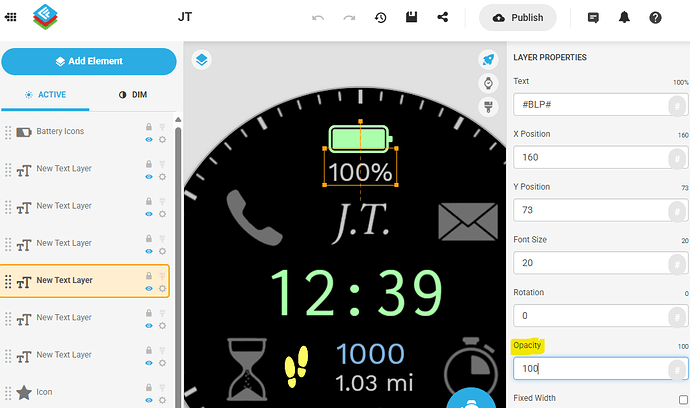Image resolution: width=690 pixels, height=408 pixels.
Task: Lock the Battery Icons layer
Action: tap(149, 127)
